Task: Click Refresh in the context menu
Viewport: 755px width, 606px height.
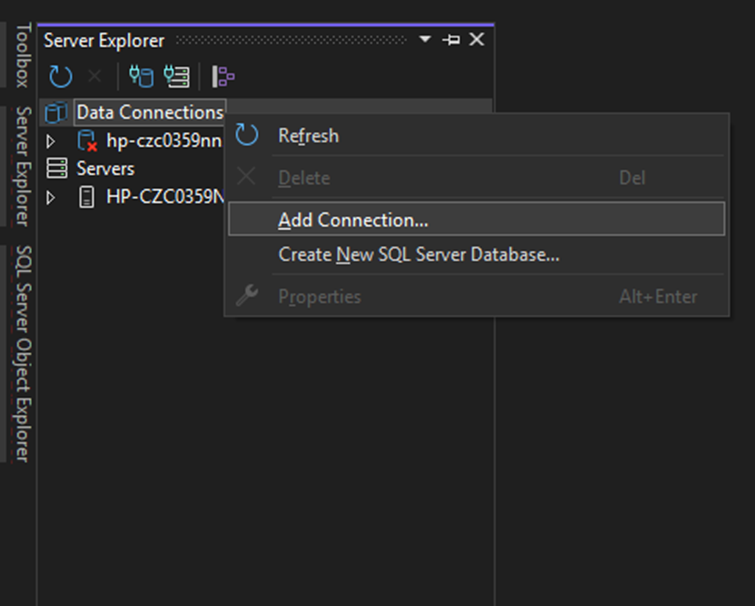Action: click(x=308, y=136)
